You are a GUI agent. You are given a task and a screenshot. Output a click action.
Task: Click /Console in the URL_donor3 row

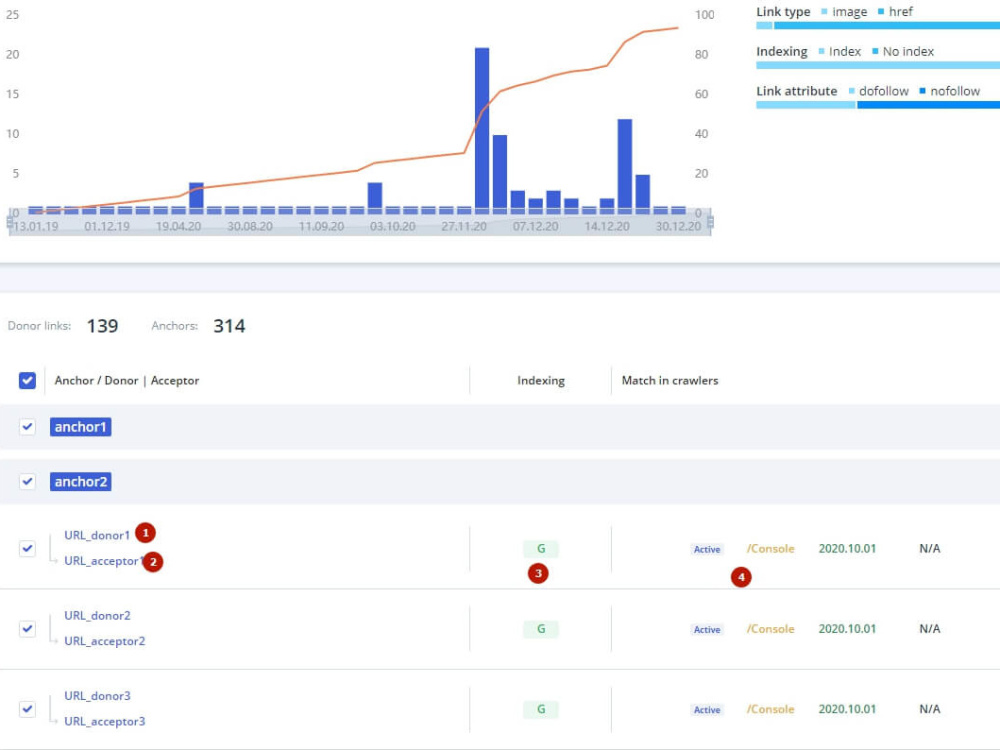[770, 709]
